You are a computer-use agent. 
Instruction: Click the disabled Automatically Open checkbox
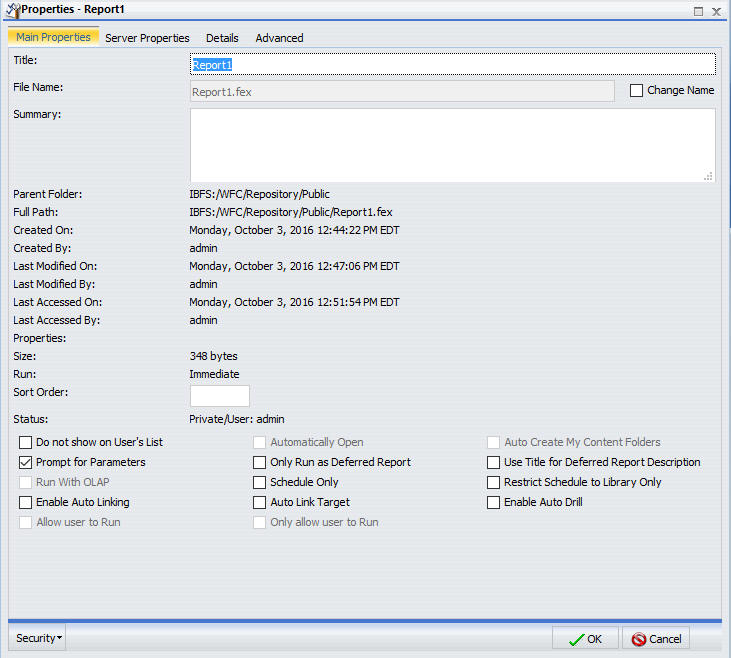259,442
